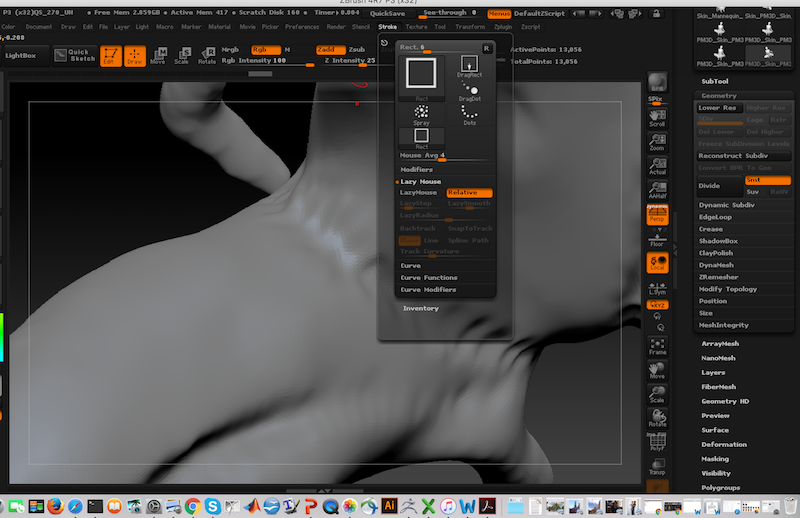
Task: Toggle Relative LazyMouse option
Action: coord(469,192)
